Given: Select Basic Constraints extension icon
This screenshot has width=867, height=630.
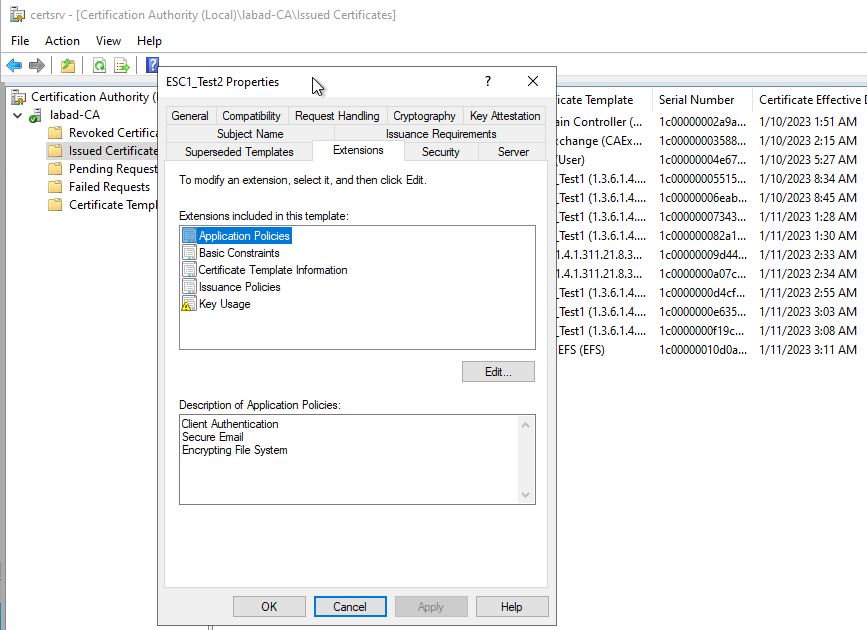Looking at the screenshot, I should pyautogui.click(x=189, y=253).
